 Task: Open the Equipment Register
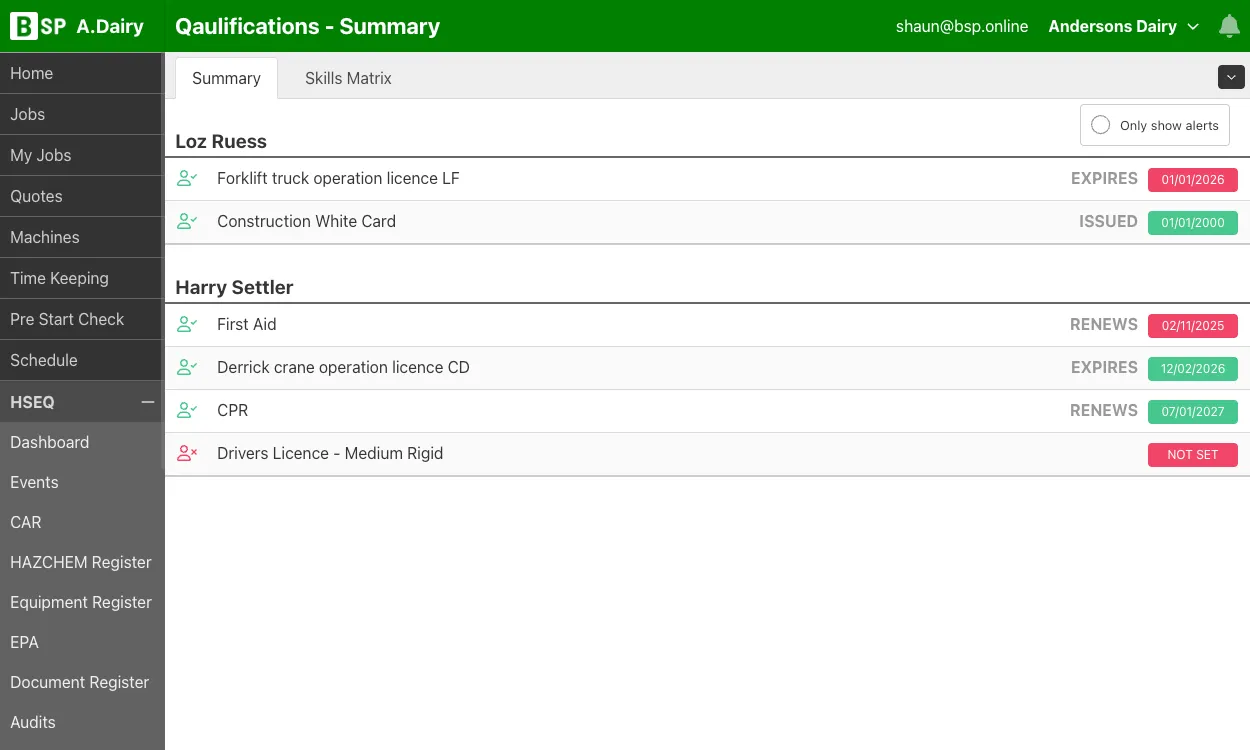pyautogui.click(x=82, y=602)
